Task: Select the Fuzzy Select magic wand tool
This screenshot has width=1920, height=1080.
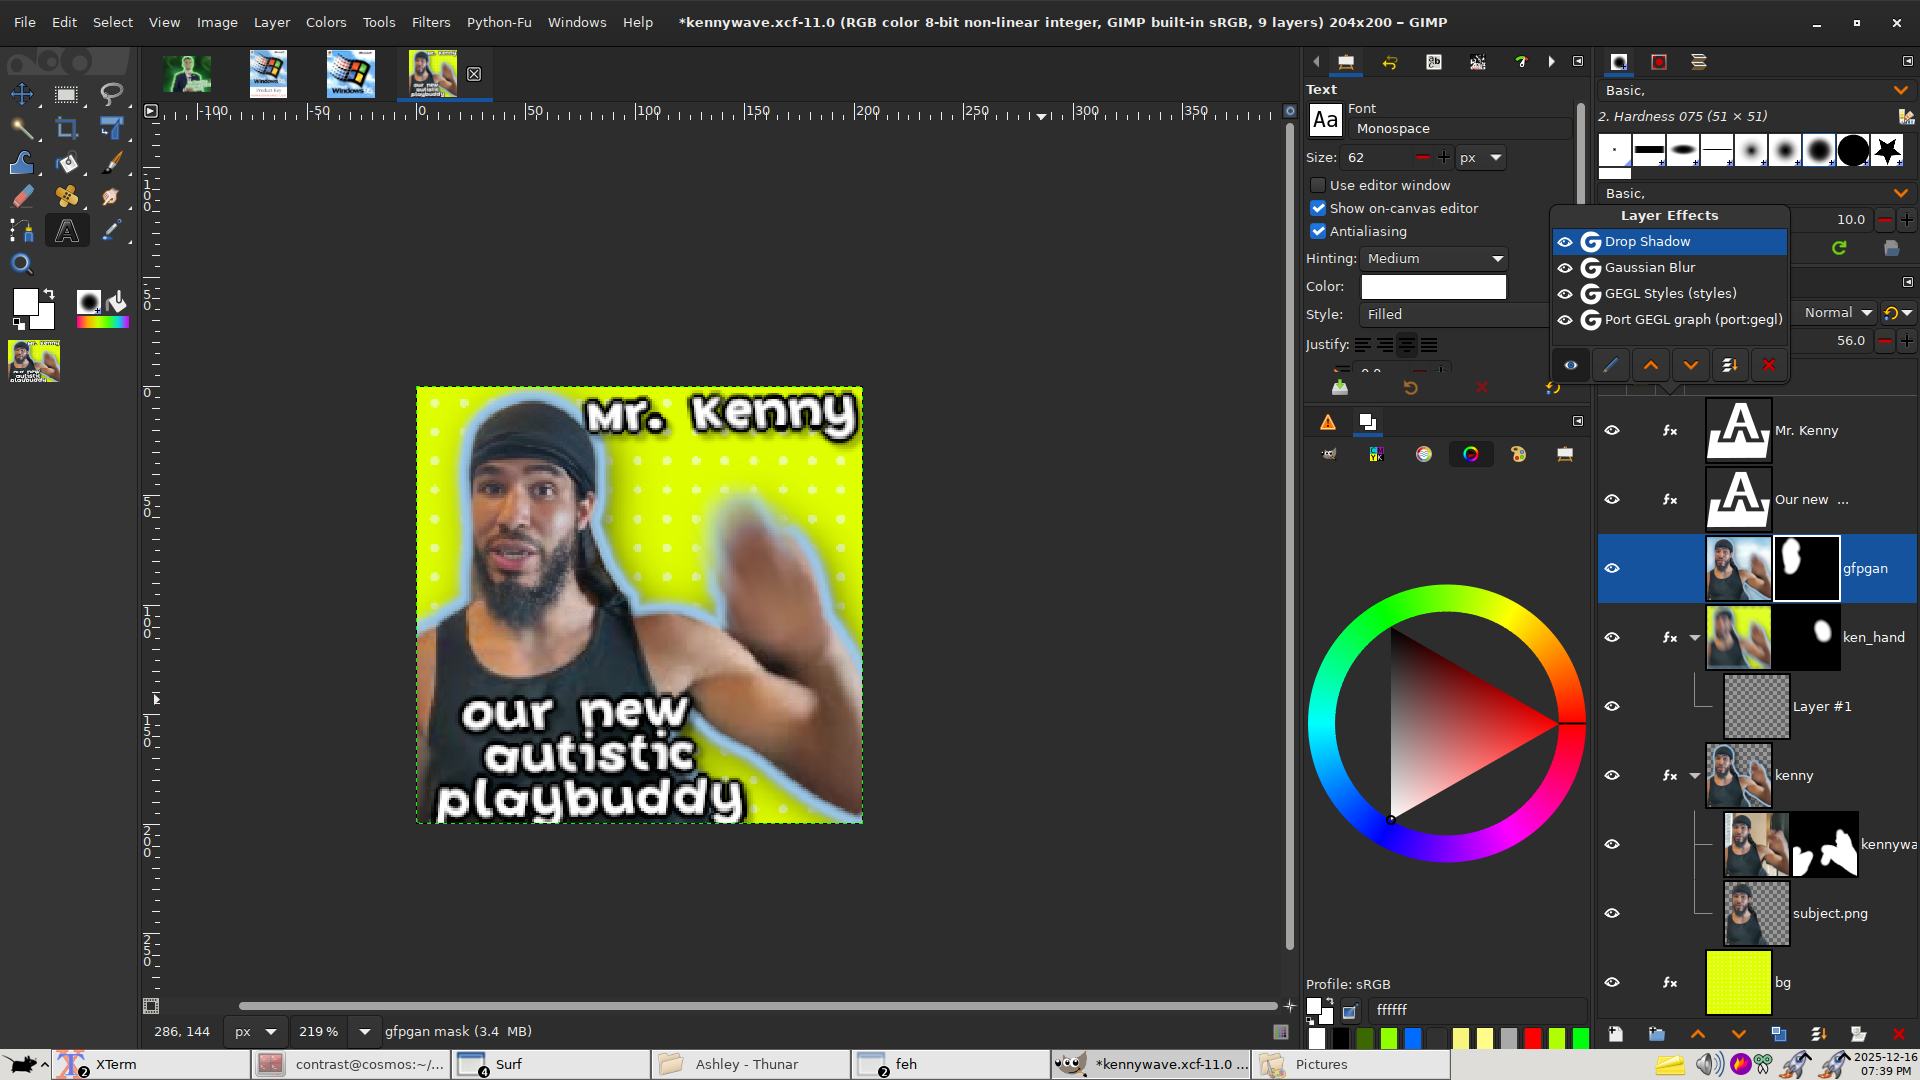Action: [x=22, y=128]
